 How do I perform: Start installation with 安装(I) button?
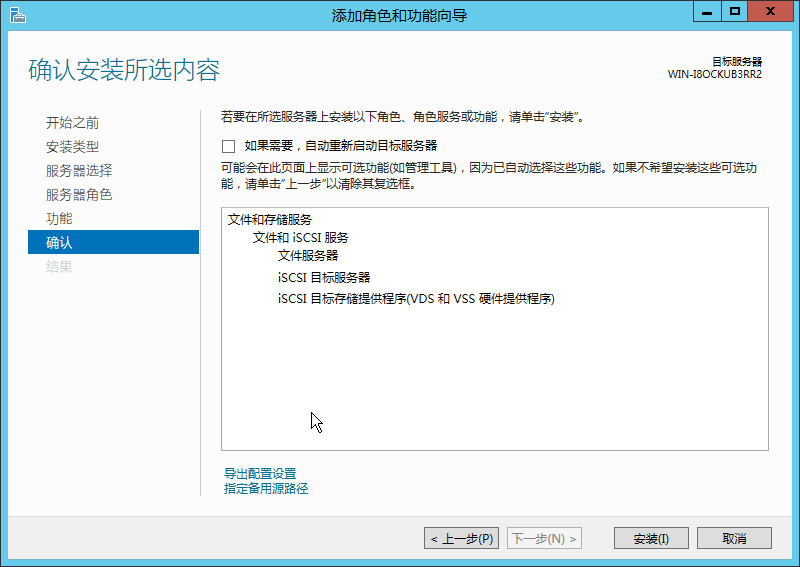coord(651,538)
